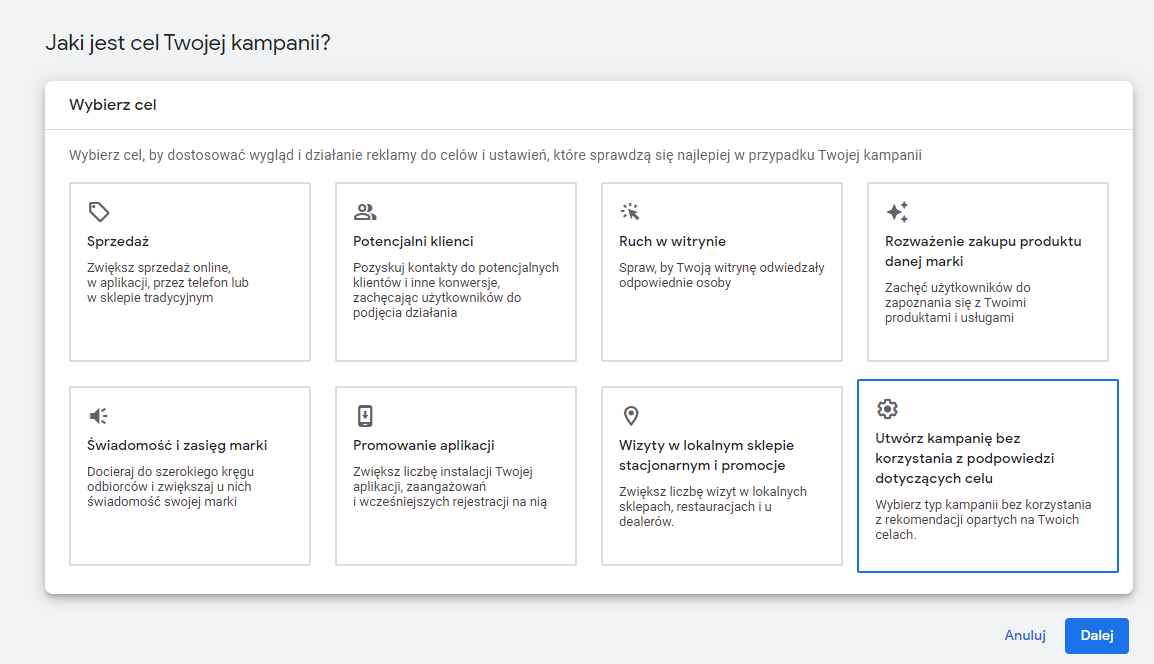This screenshot has width=1154, height=664.
Task: Click the megaphone icon for Świadomość i zasięg marki
Action: pos(99,416)
